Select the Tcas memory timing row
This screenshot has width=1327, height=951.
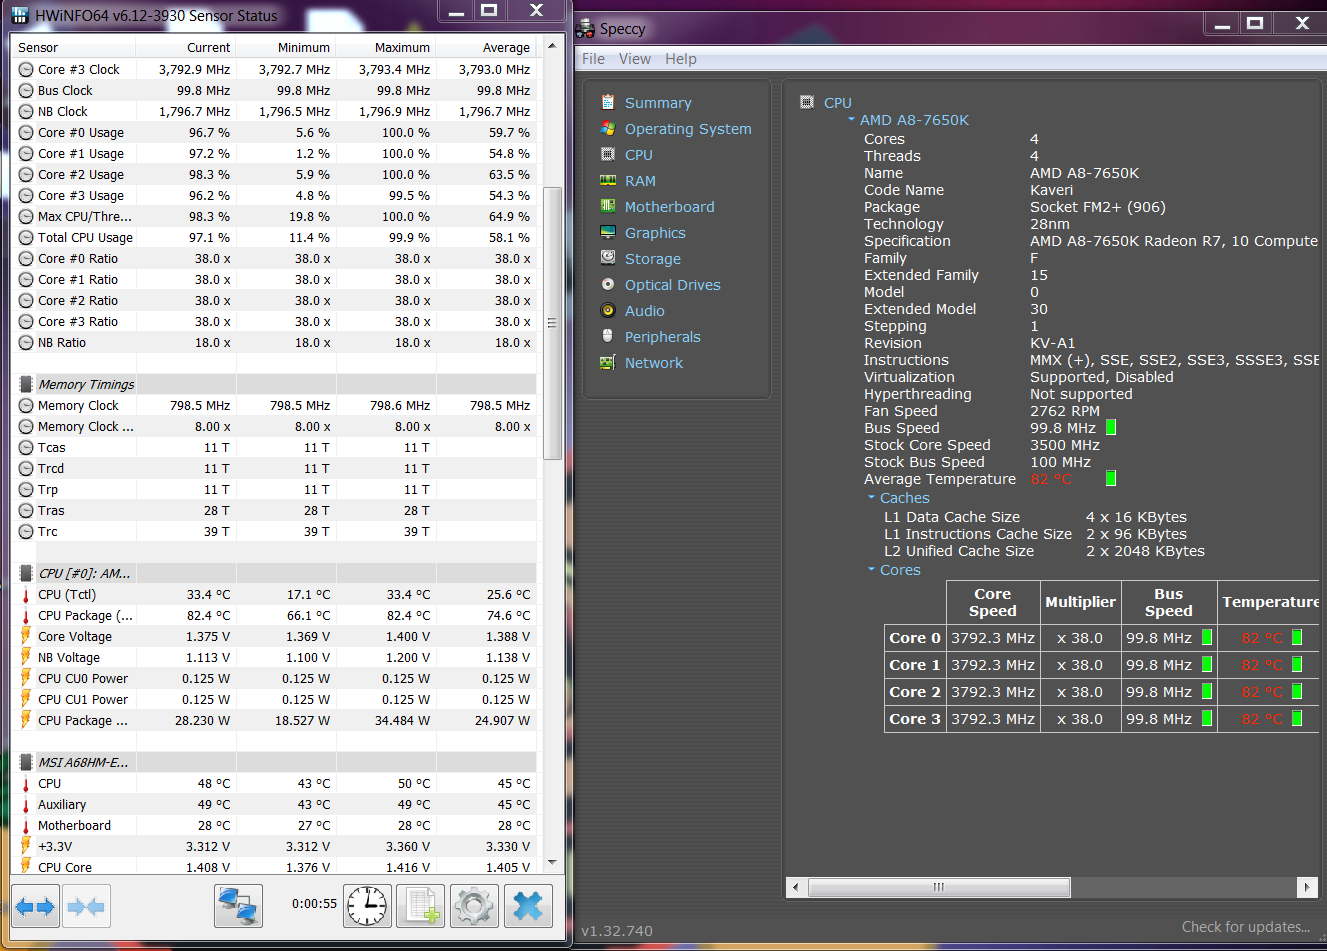coord(274,447)
